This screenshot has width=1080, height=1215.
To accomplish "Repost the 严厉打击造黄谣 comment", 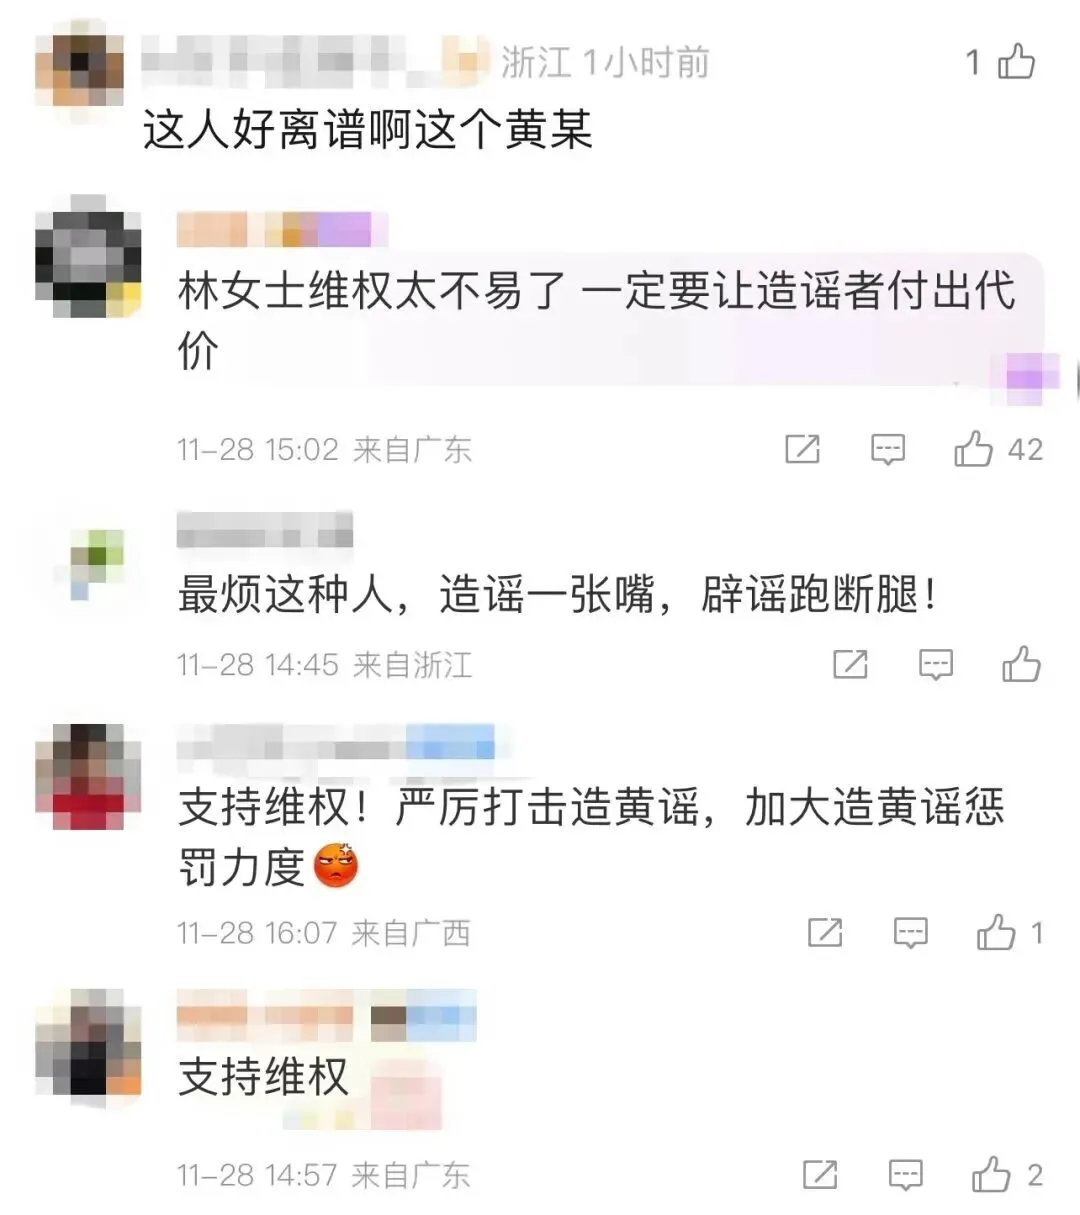I will (824, 933).
